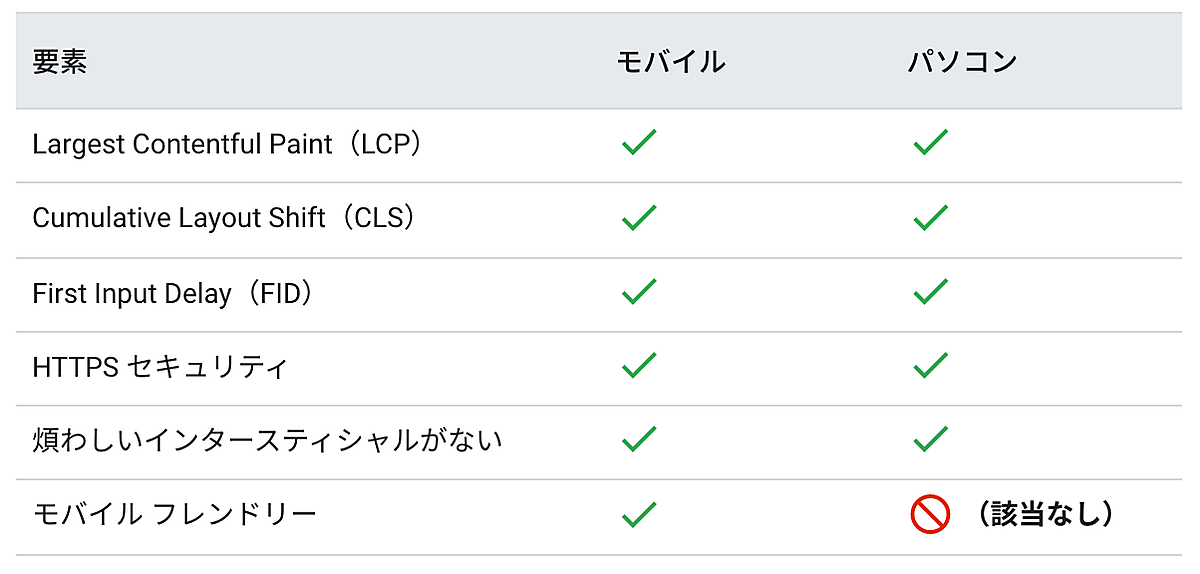1200x574 pixels.
Task: Click the Cumulative Layout Shift (CLS) label
Action: coord(224,218)
